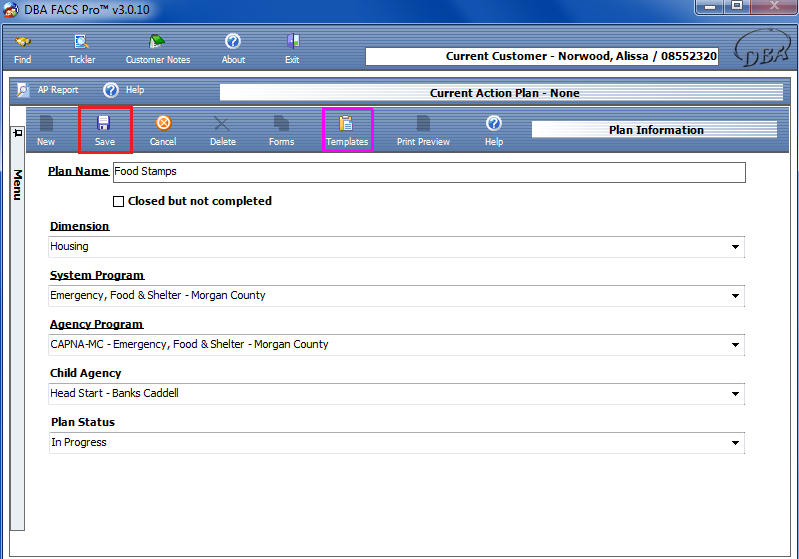The image size is (799, 559).
Task: Expand the System Program dropdown
Action: [x=735, y=296]
